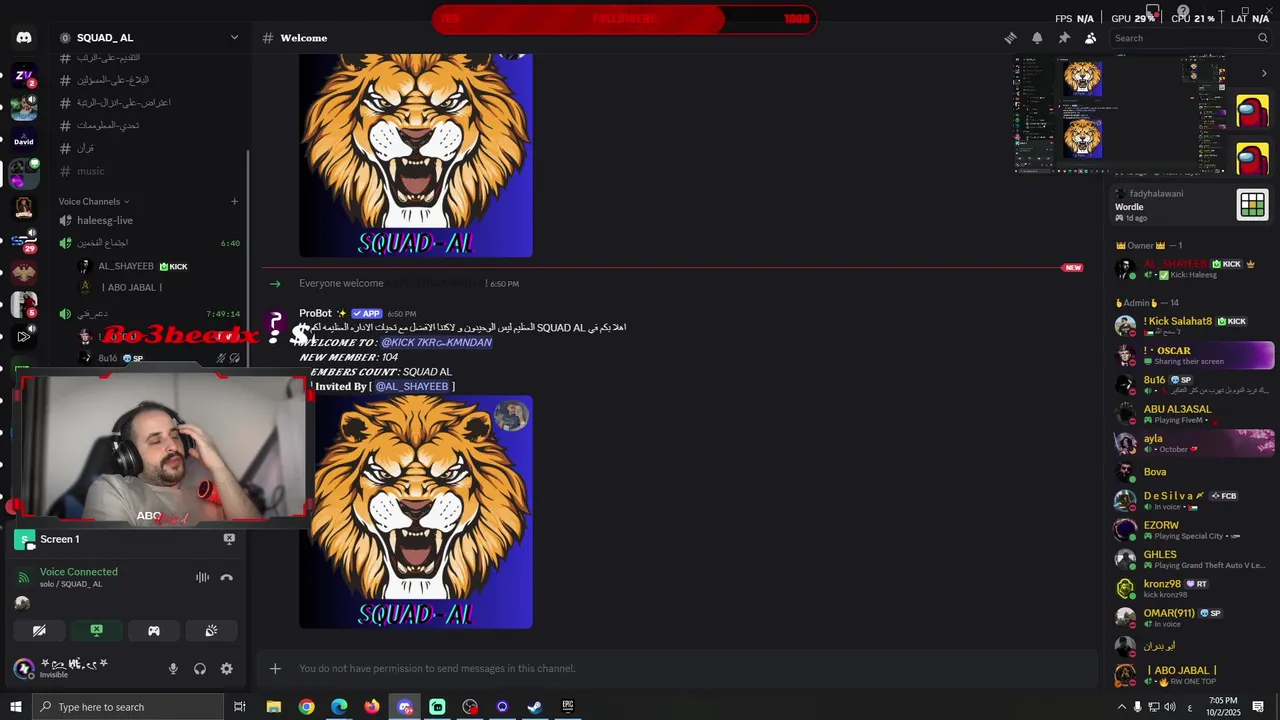Toggle noise suppression waveform icon
This screenshot has height=720, width=1280.
tap(202, 577)
